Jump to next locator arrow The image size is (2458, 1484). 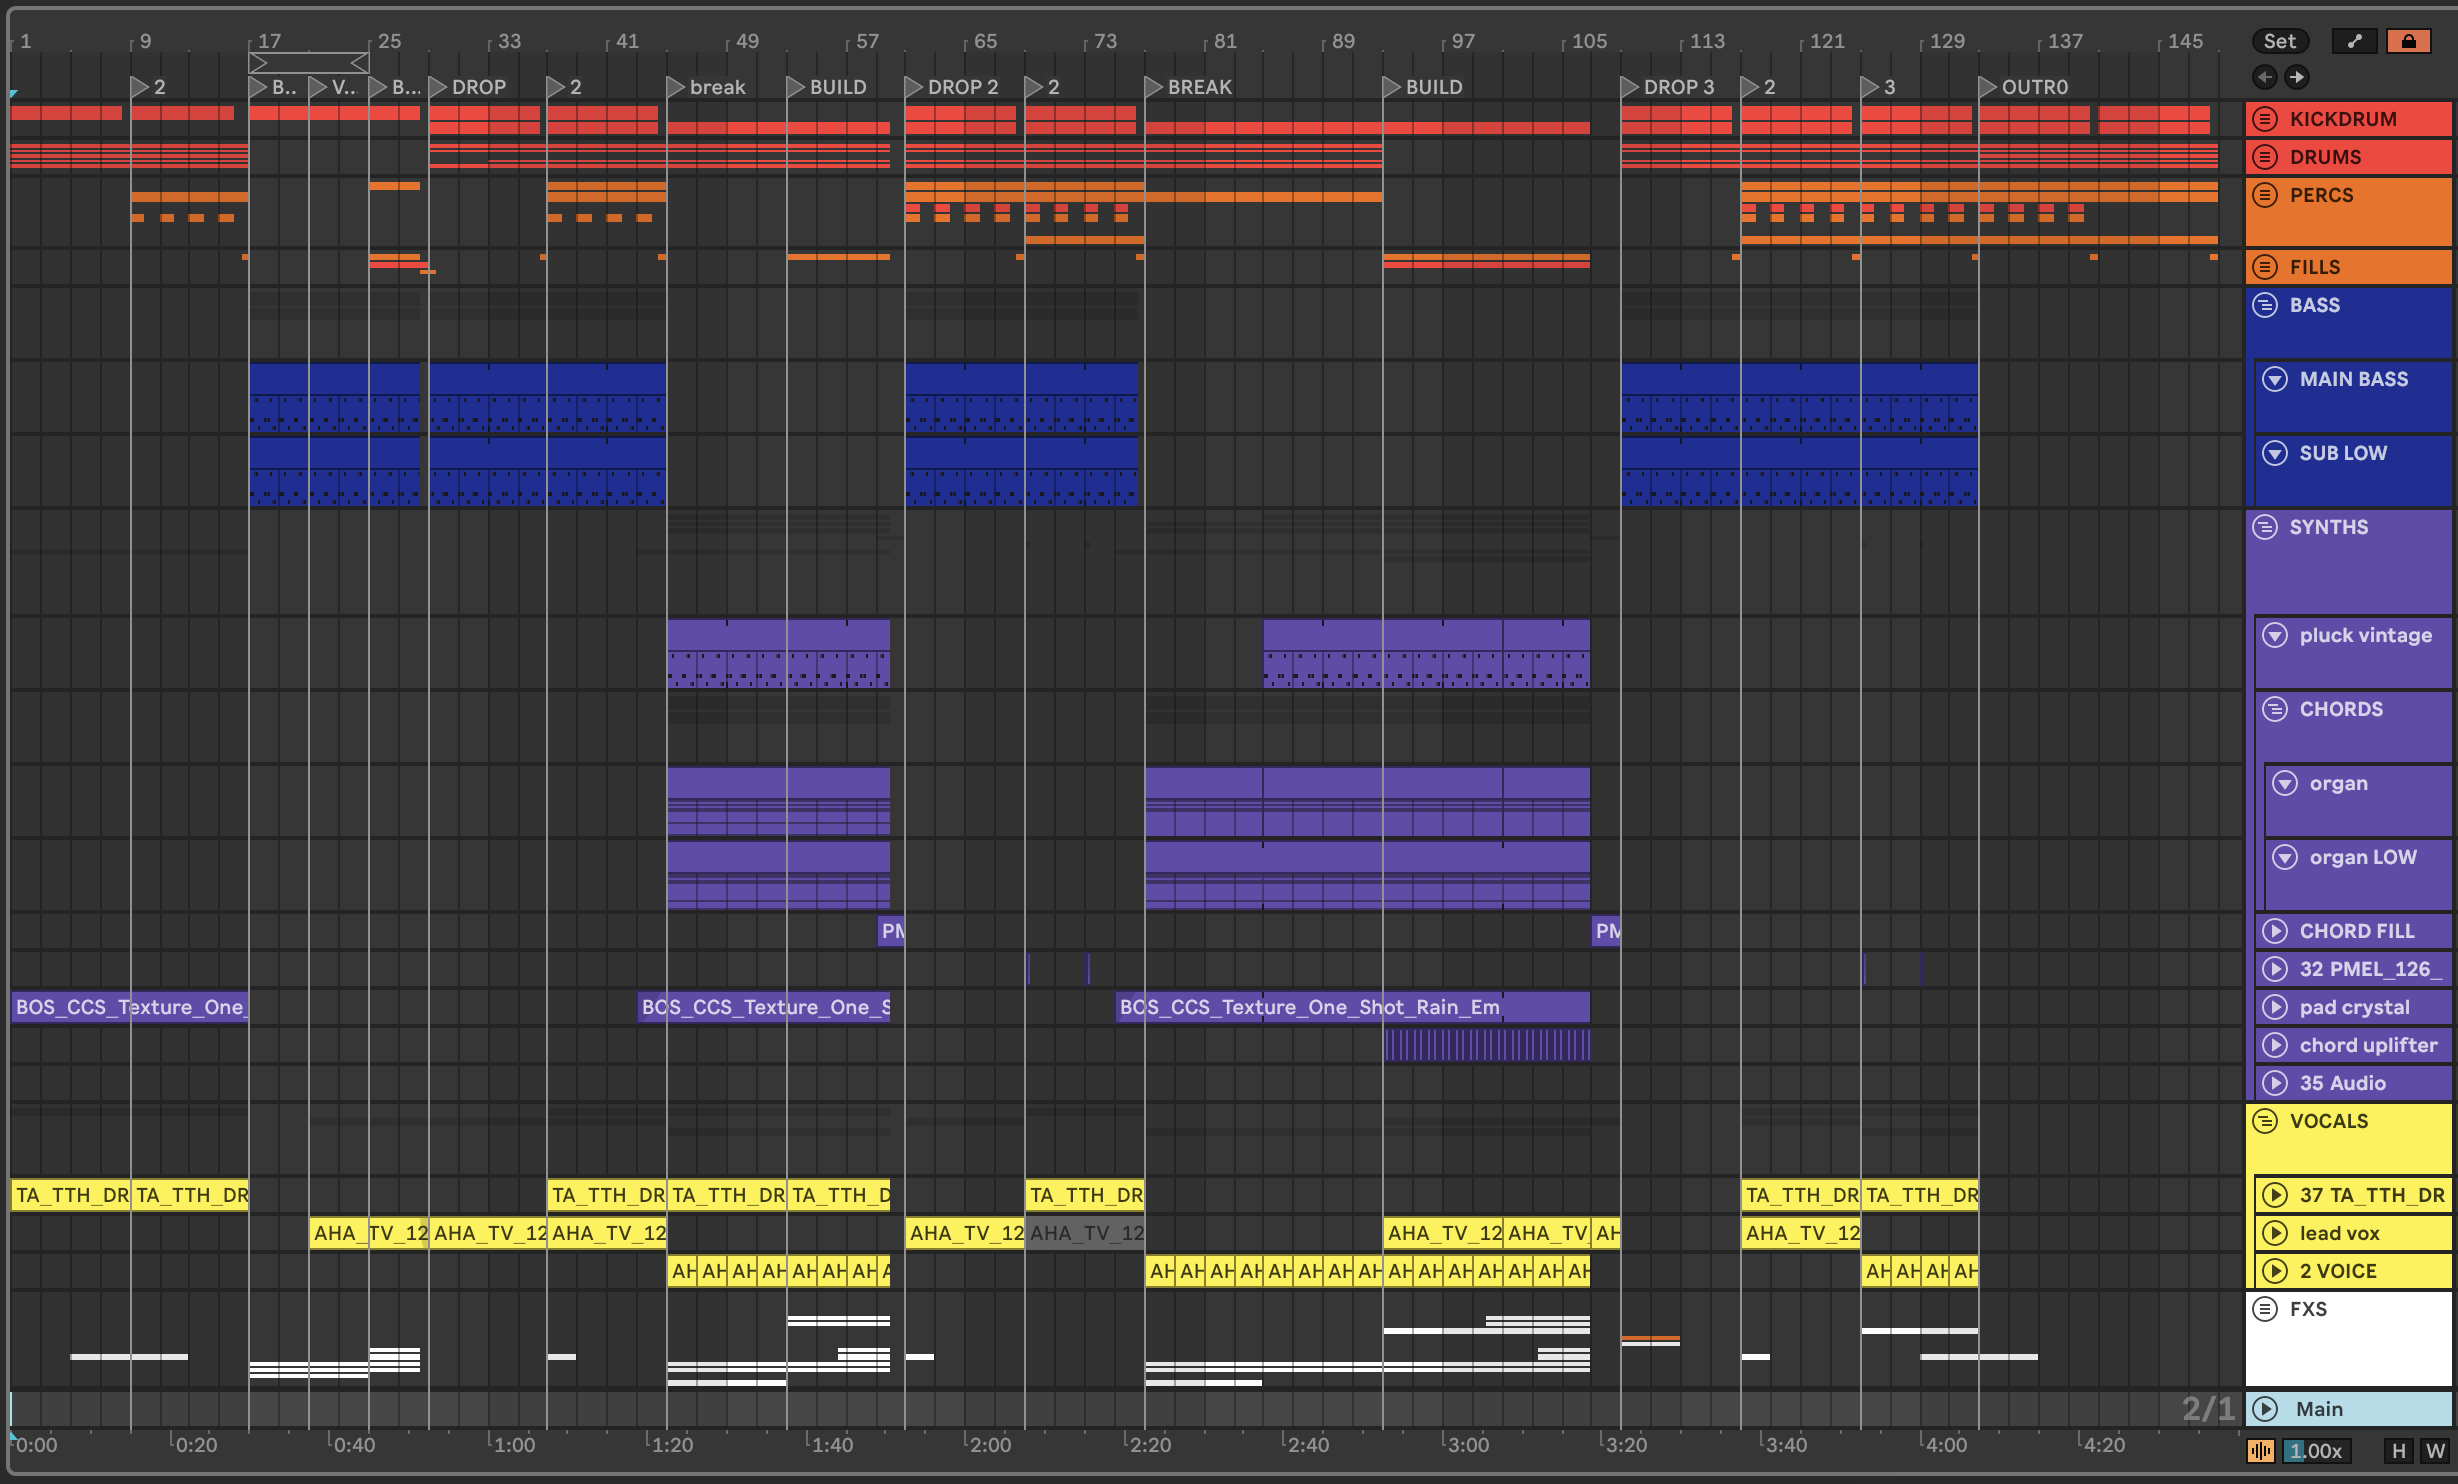click(2297, 77)
